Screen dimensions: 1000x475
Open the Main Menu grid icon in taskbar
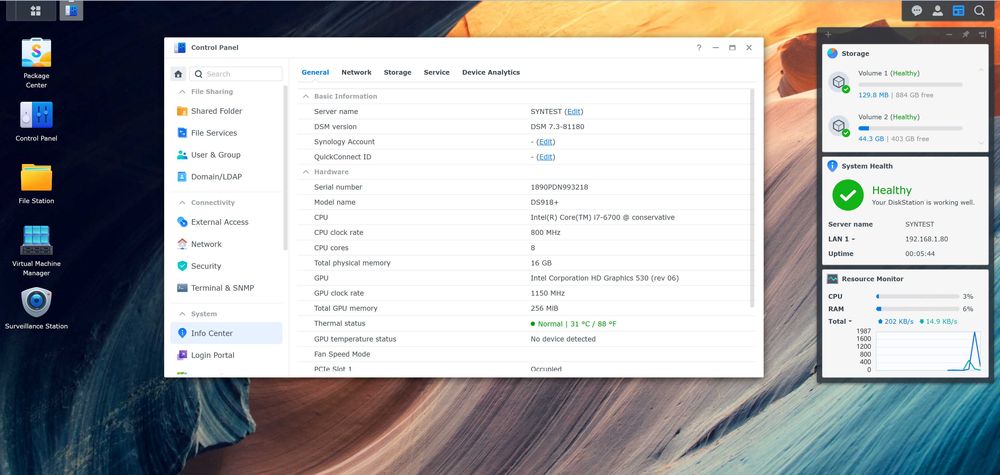tap(36, 11)
